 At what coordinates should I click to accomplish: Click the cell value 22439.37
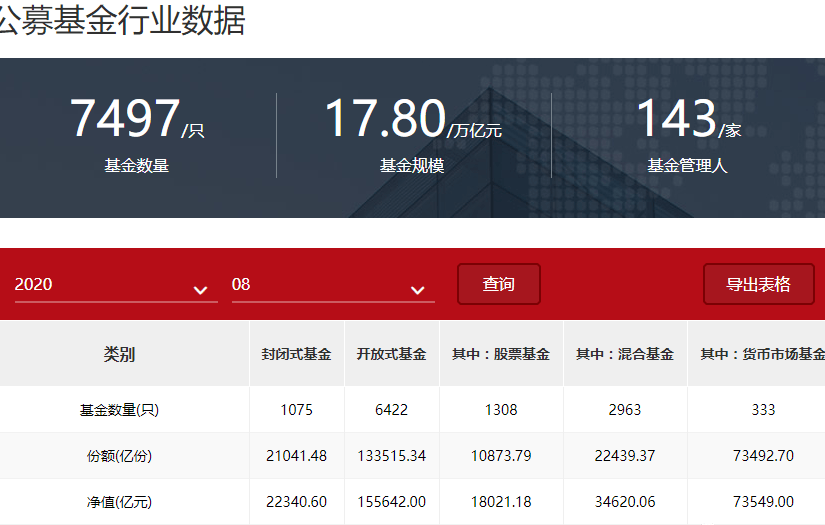625,456
